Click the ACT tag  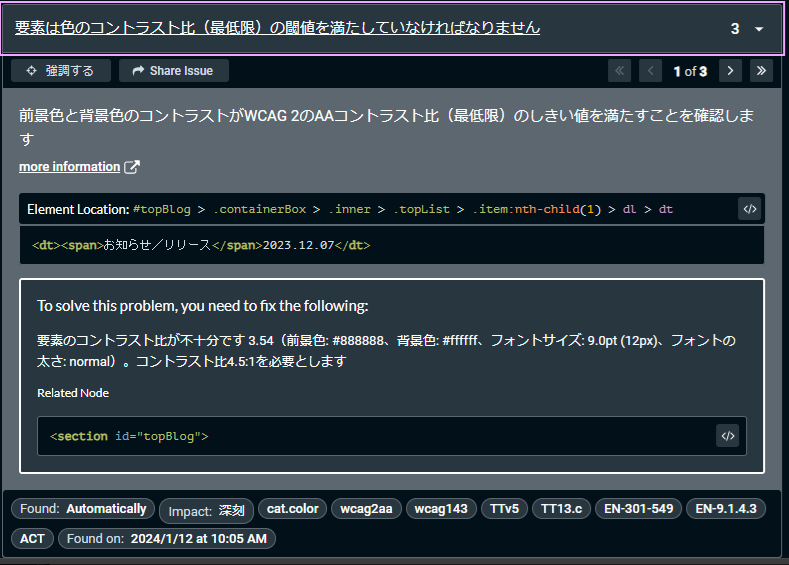[x=32, y=538]
